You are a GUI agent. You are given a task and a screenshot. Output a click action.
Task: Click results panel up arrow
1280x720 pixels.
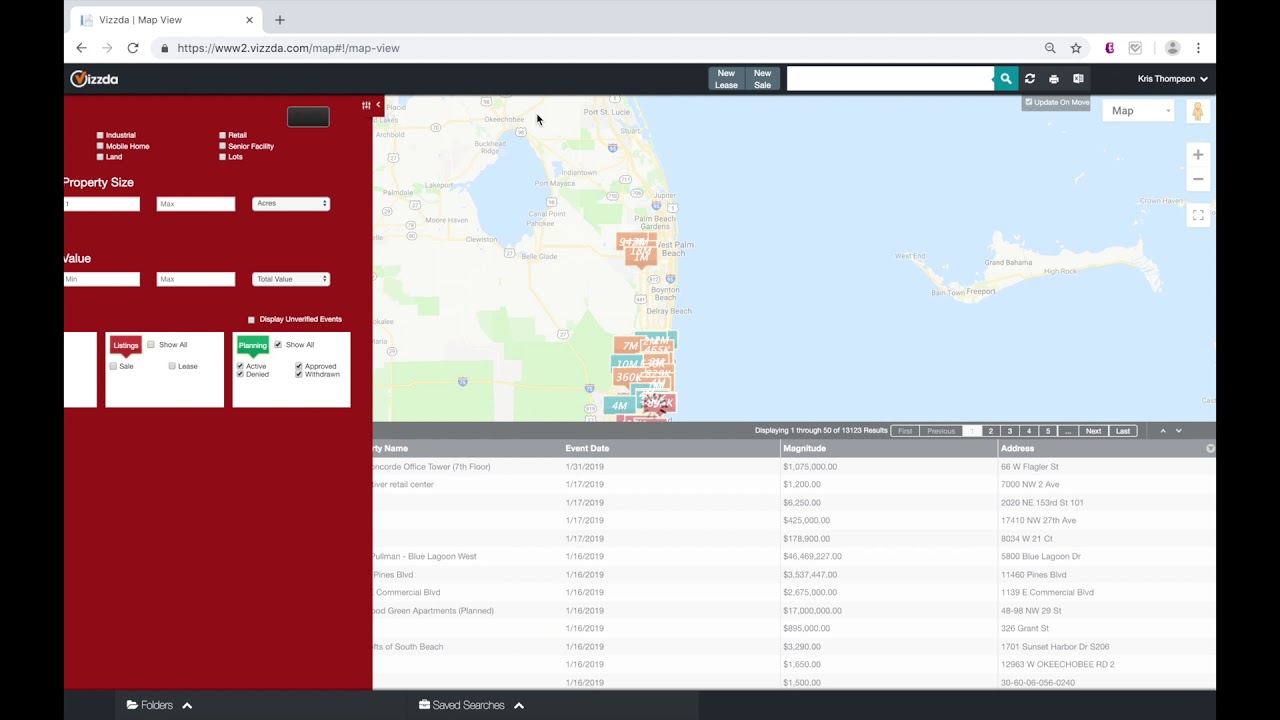[x=1162, y=431]
